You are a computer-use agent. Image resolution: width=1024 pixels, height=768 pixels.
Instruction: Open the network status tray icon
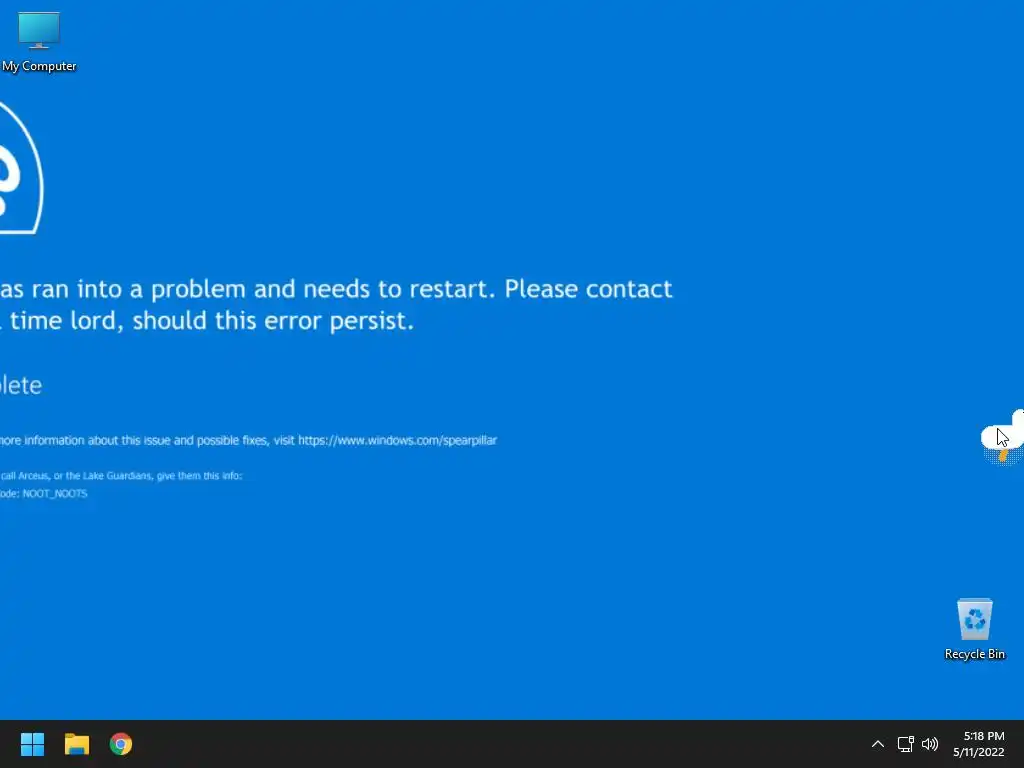tap(905, 744)
